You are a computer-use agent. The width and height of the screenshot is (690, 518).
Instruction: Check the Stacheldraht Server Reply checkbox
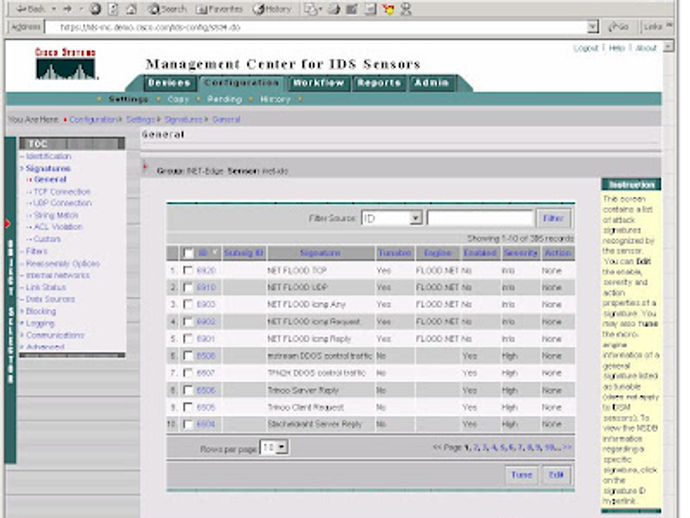[188, 424]
